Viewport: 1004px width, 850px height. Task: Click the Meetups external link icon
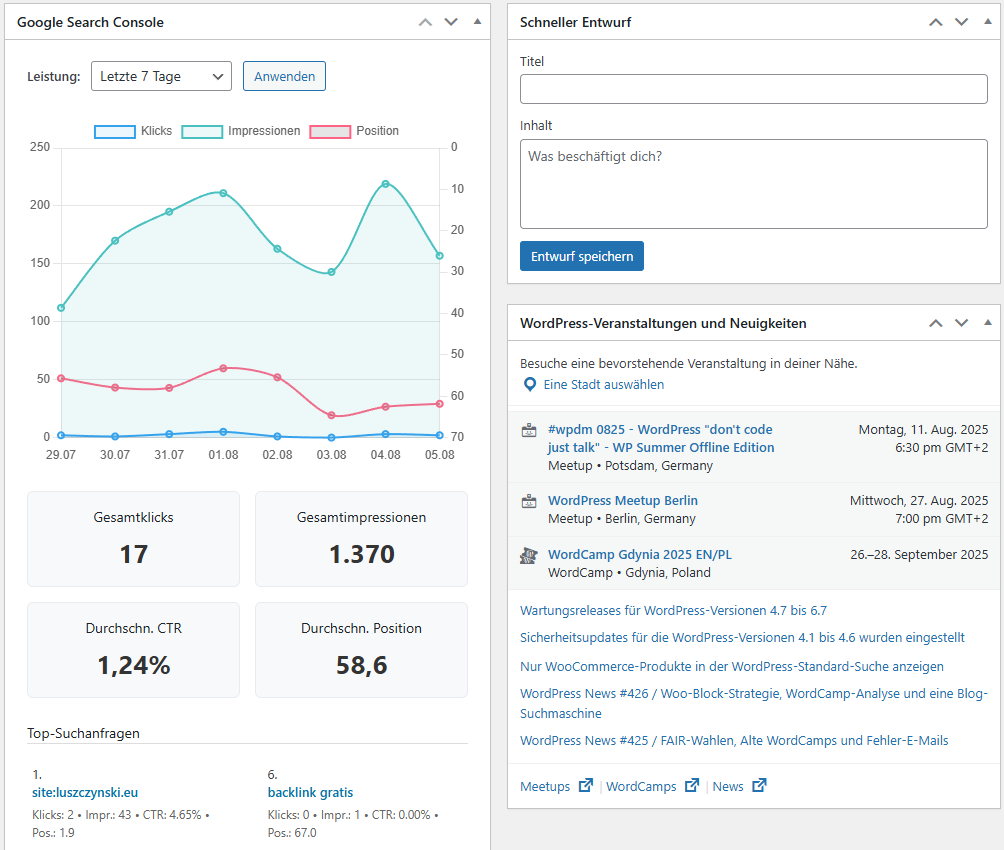click(x=586, y=786)
